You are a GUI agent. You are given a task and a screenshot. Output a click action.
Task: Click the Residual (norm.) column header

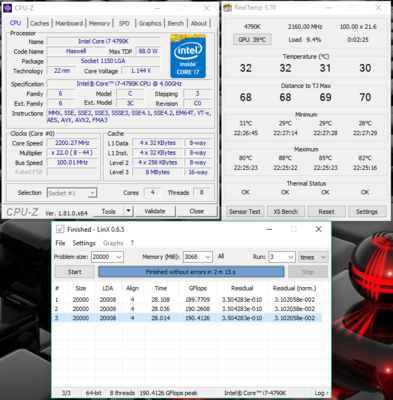coord(294,288)
